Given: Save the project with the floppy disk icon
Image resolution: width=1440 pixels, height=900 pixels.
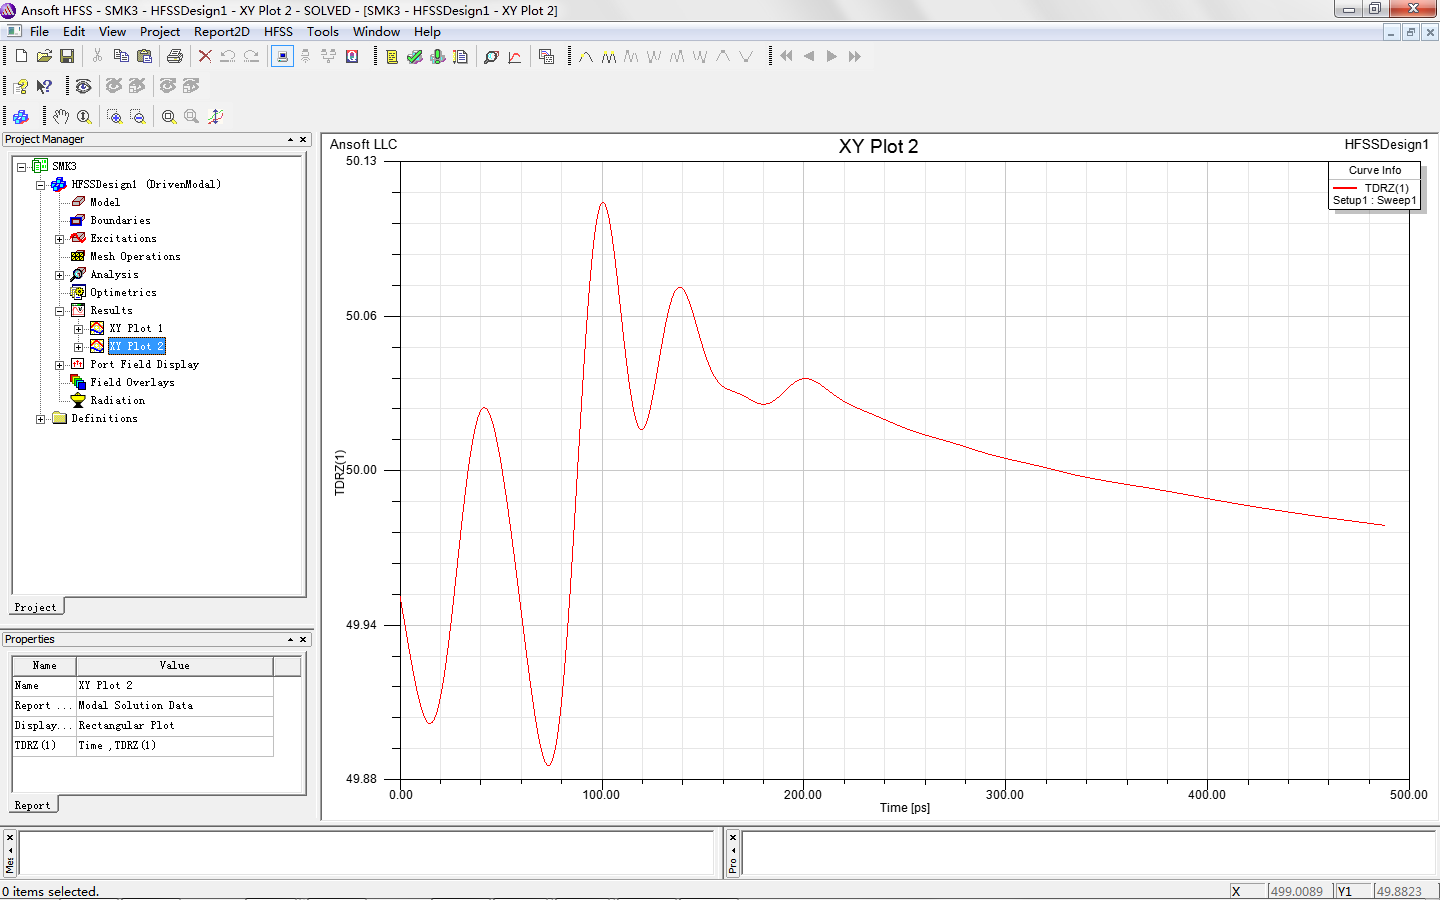Looking at the screenshot, I should click(x=67, y=57).
